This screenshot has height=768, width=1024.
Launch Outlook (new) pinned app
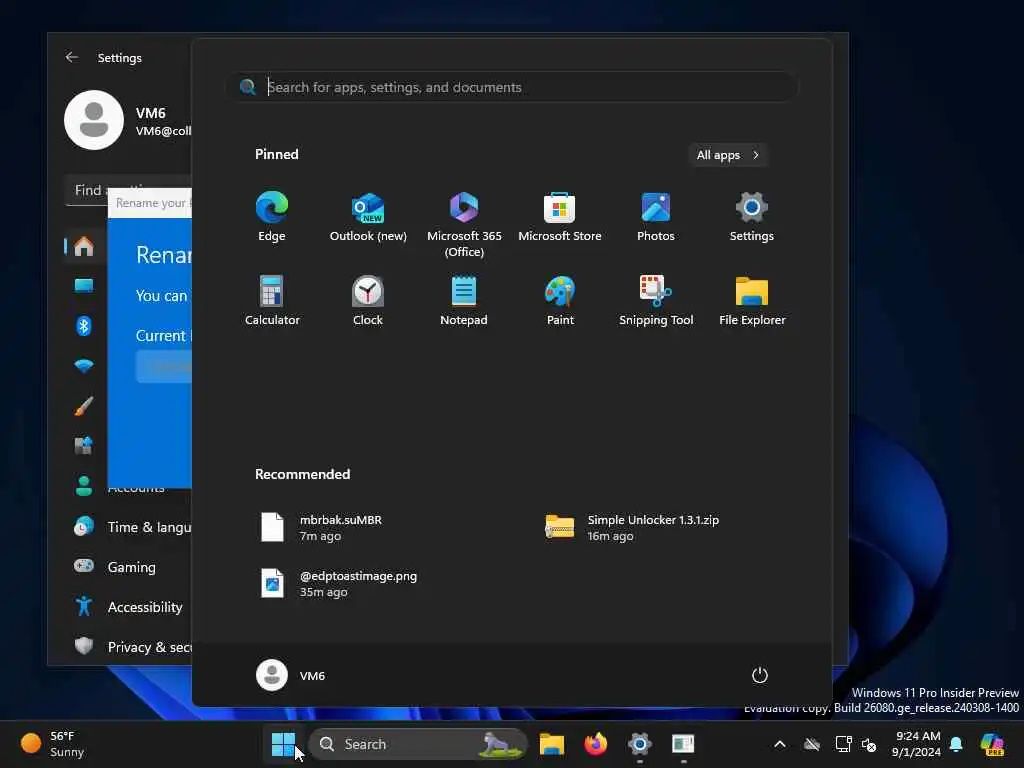368,217
